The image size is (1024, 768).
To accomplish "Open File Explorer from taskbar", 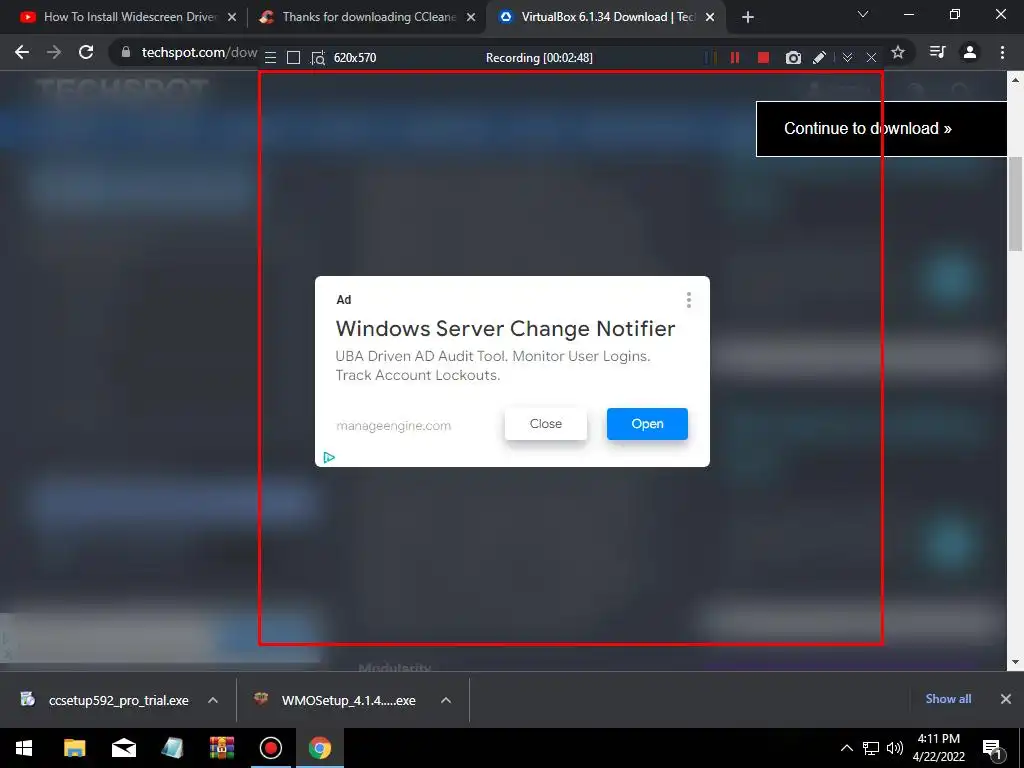I will (x=74, y=748).
